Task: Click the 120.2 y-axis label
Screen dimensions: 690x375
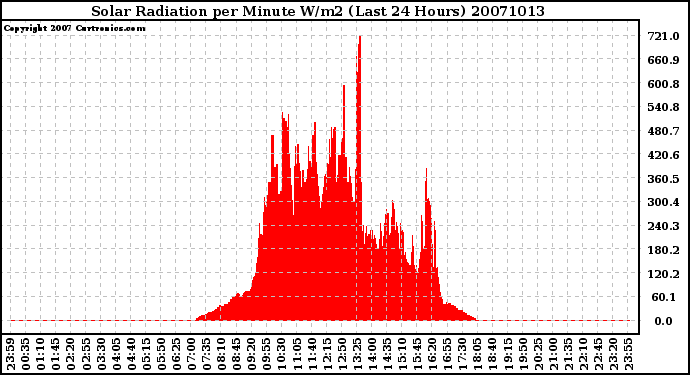Action: pos(663,273)
